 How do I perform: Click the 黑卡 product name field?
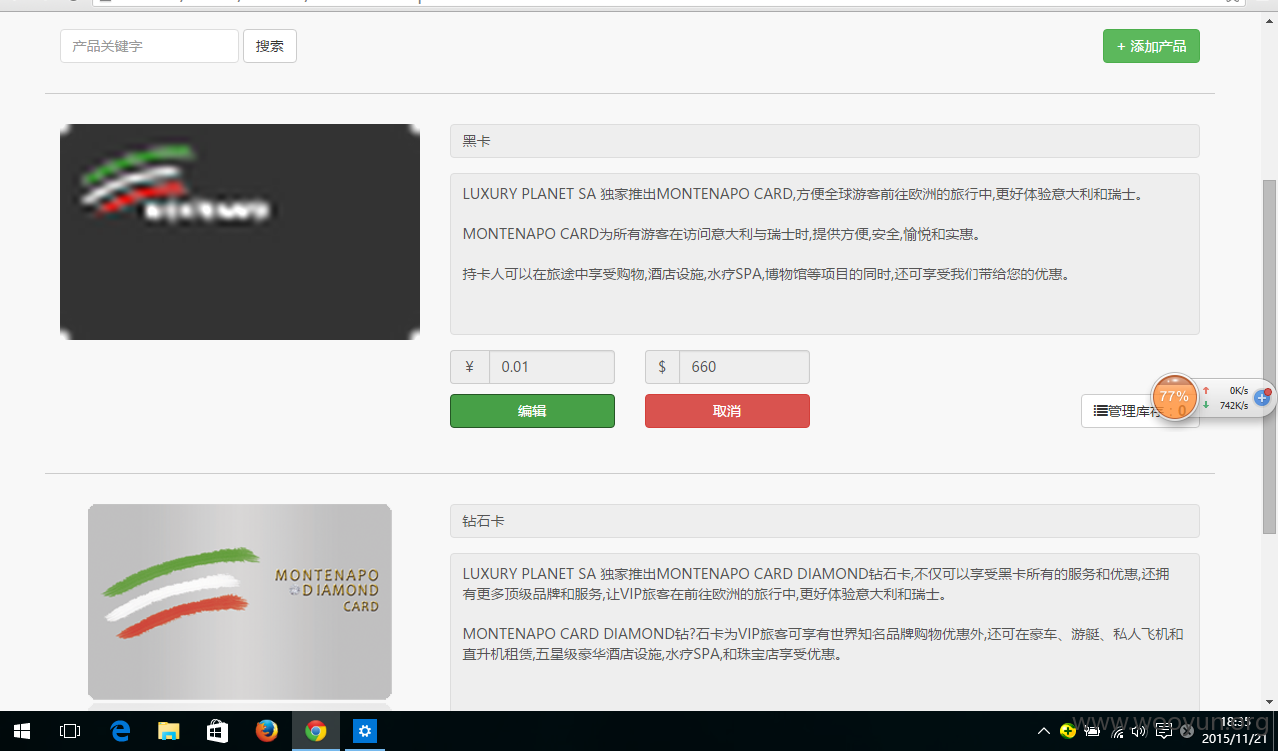(x=824, y=141)
